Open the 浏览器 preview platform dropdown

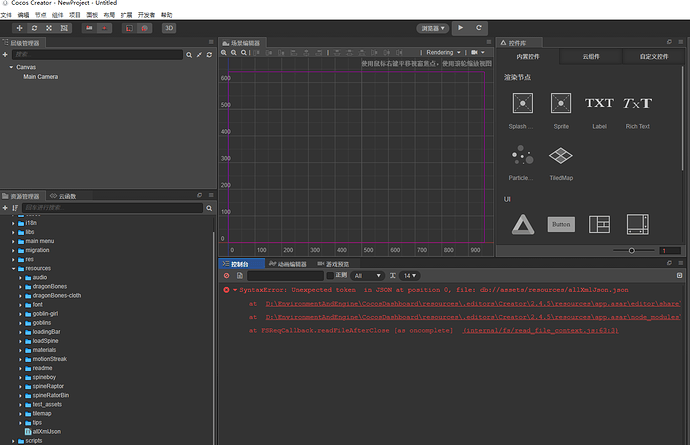tap(433, 28)
